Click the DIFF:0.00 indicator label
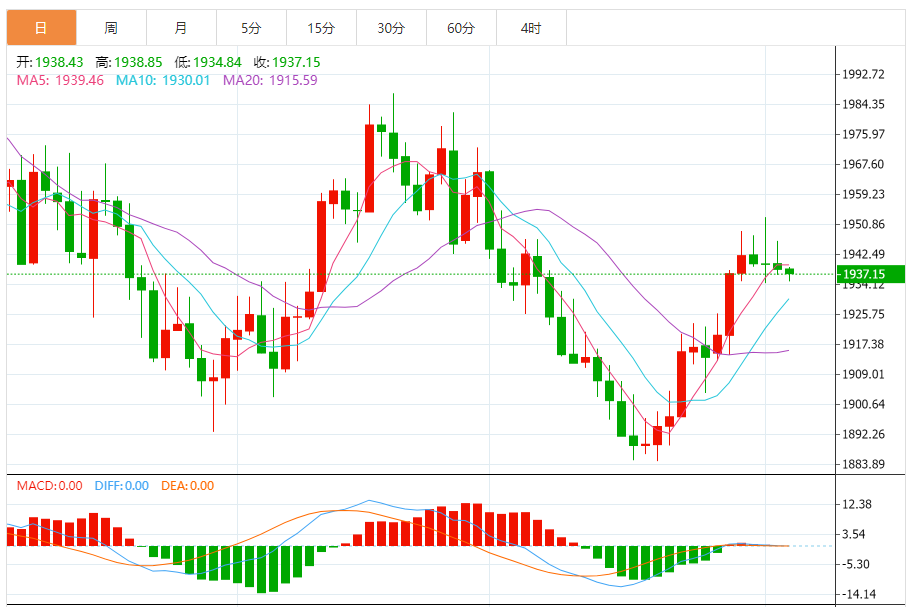913x607 pixels. (x=122, y=486)
